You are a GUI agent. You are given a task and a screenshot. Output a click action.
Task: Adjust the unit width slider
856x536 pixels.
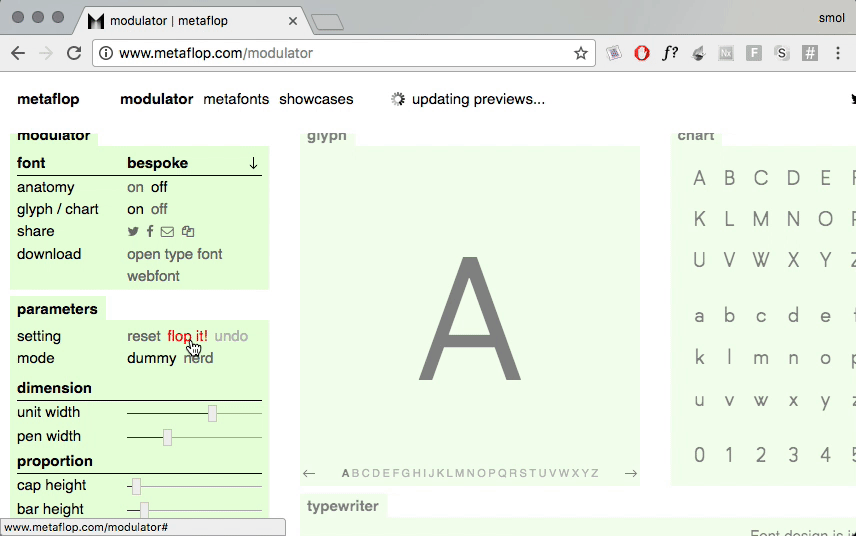pos(212,413)
